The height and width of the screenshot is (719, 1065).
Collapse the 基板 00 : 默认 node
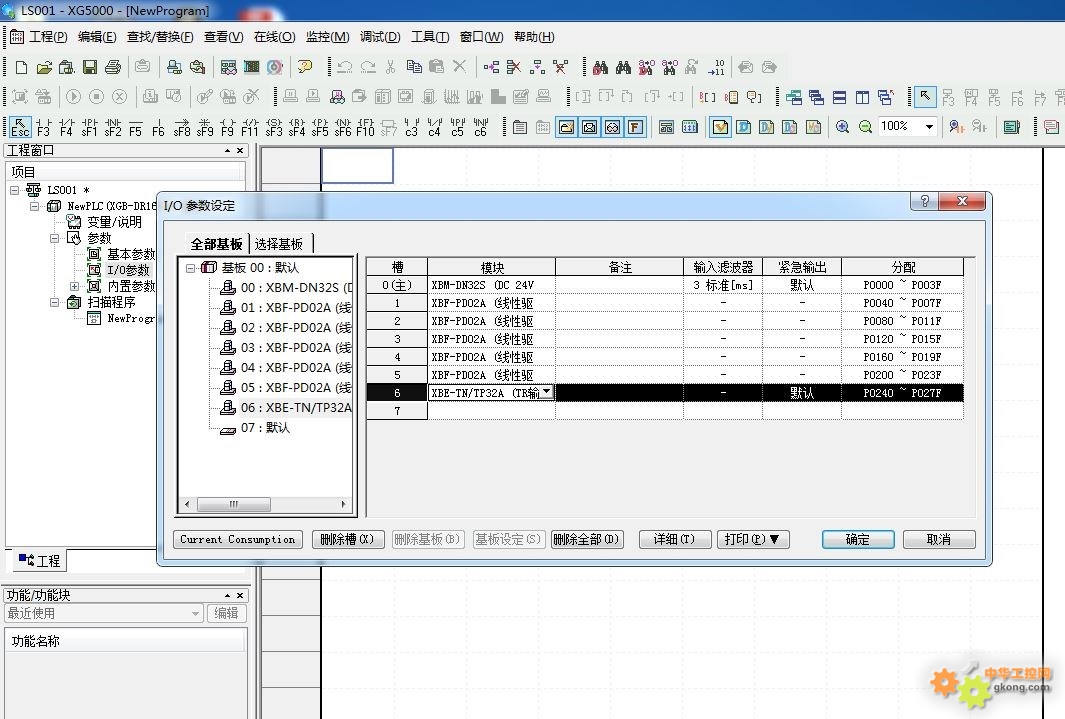(191, 268)
